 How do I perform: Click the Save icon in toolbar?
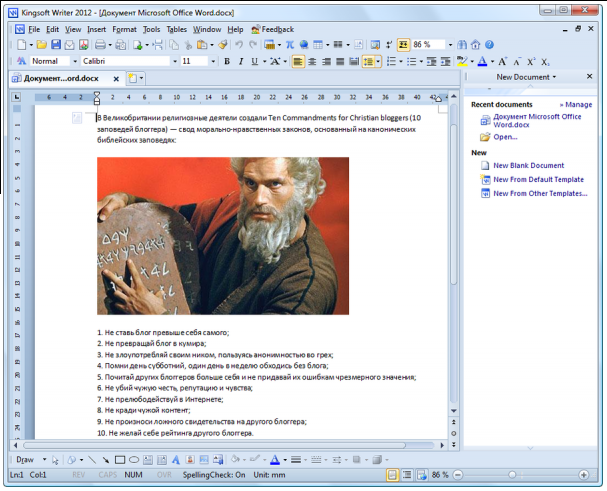[x=56, y=45]
